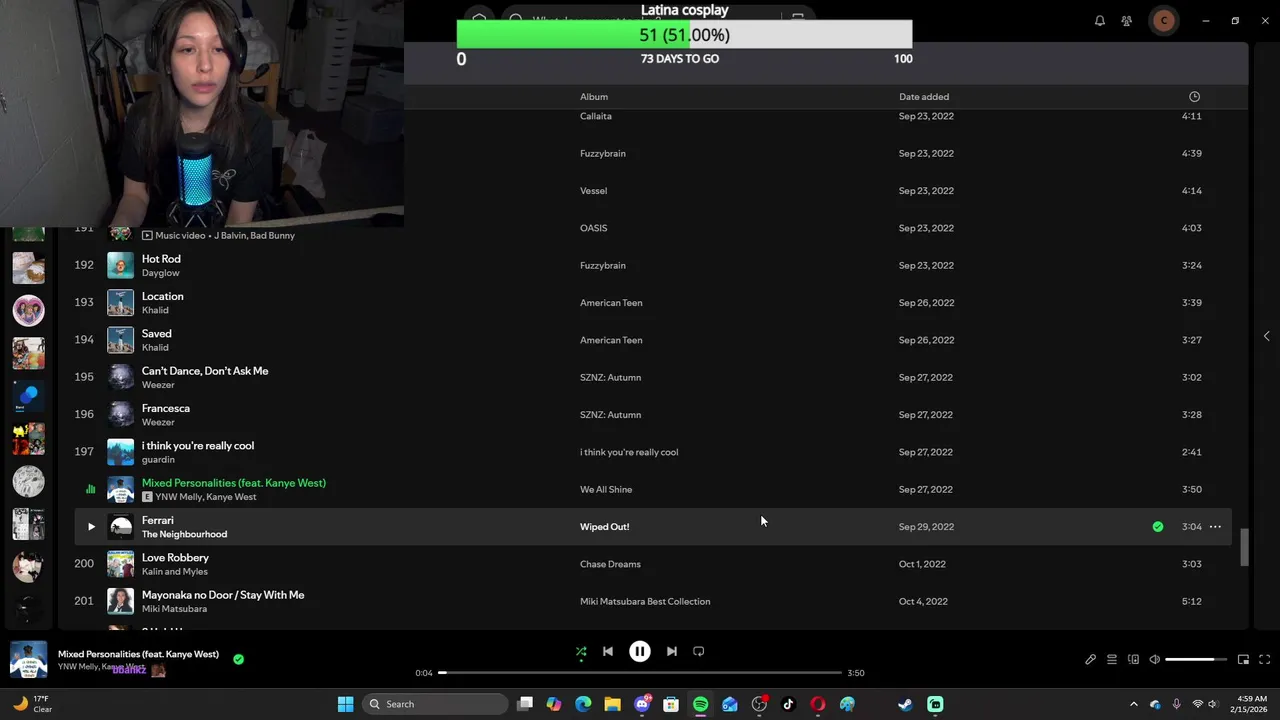Open Copilot from the taskbar
Screen dimensions: 1280x720
pyautogui.click(x=554, y=704)
